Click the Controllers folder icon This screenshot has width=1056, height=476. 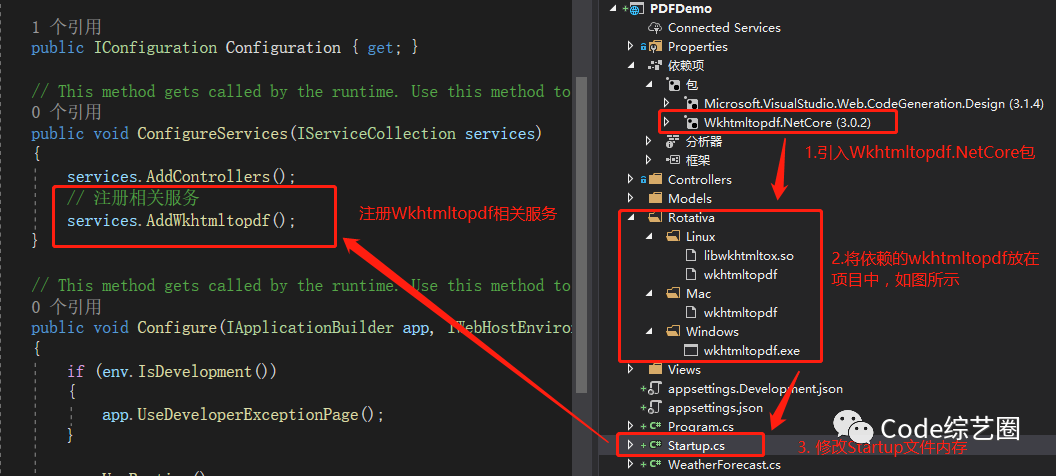pos(655,179)
